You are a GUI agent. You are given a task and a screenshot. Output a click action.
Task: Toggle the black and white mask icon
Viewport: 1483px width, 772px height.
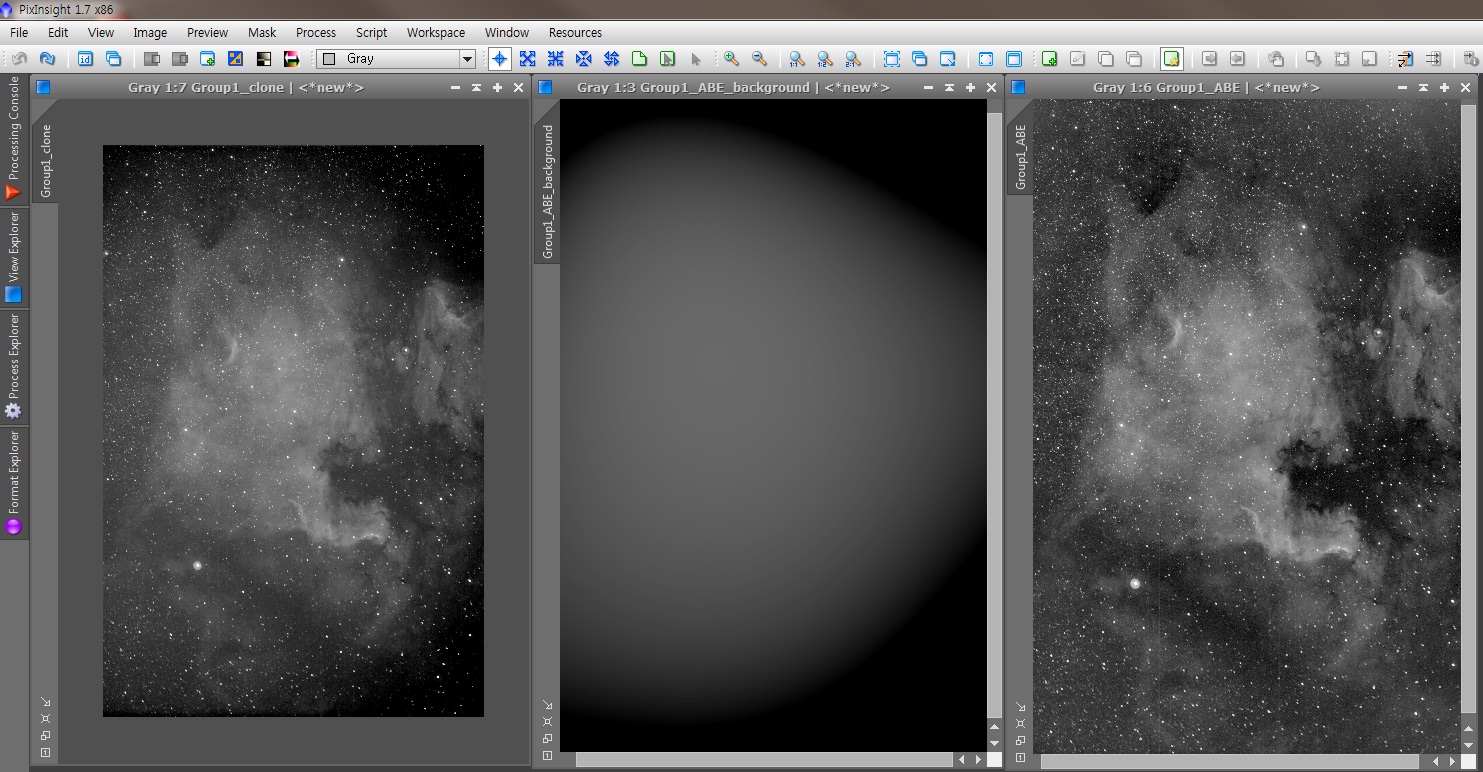(264, 59)
